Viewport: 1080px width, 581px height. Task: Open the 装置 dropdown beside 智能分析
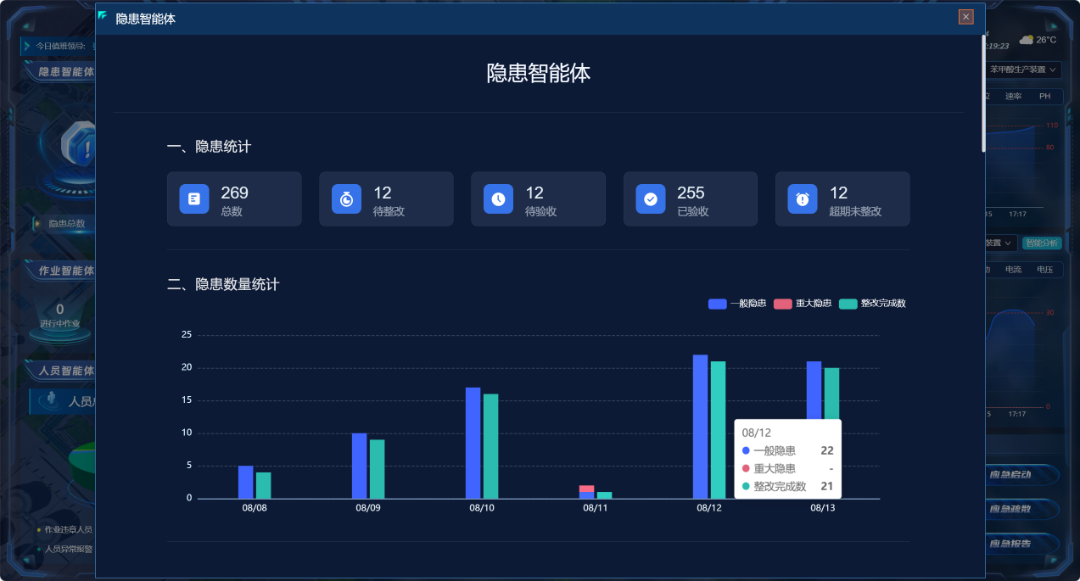click(999, 243)
